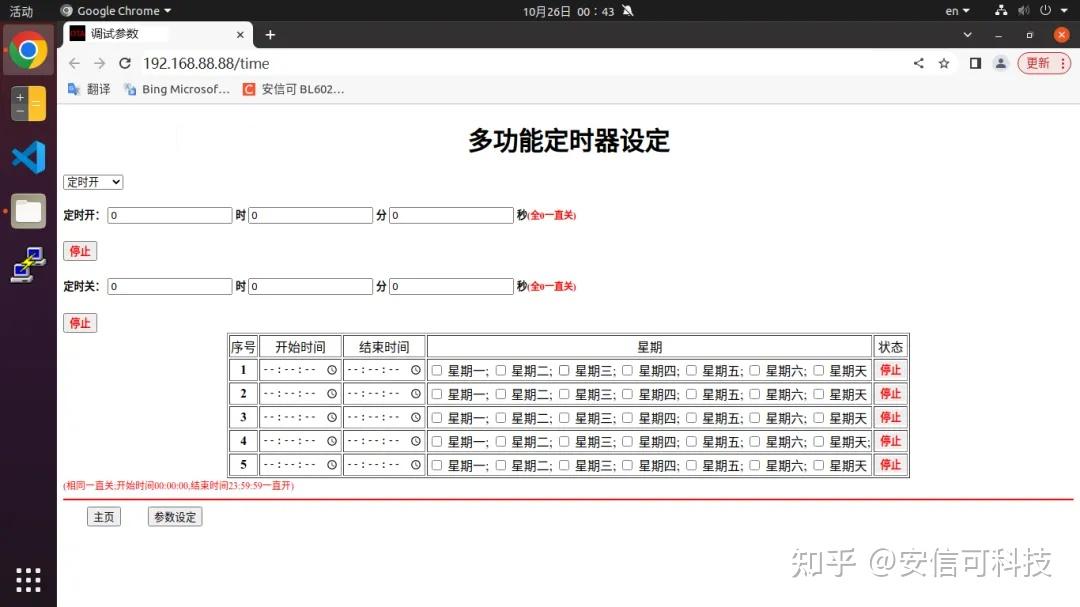
Task: Open the 安信可 BL602 bookmark
Action: 293,89
